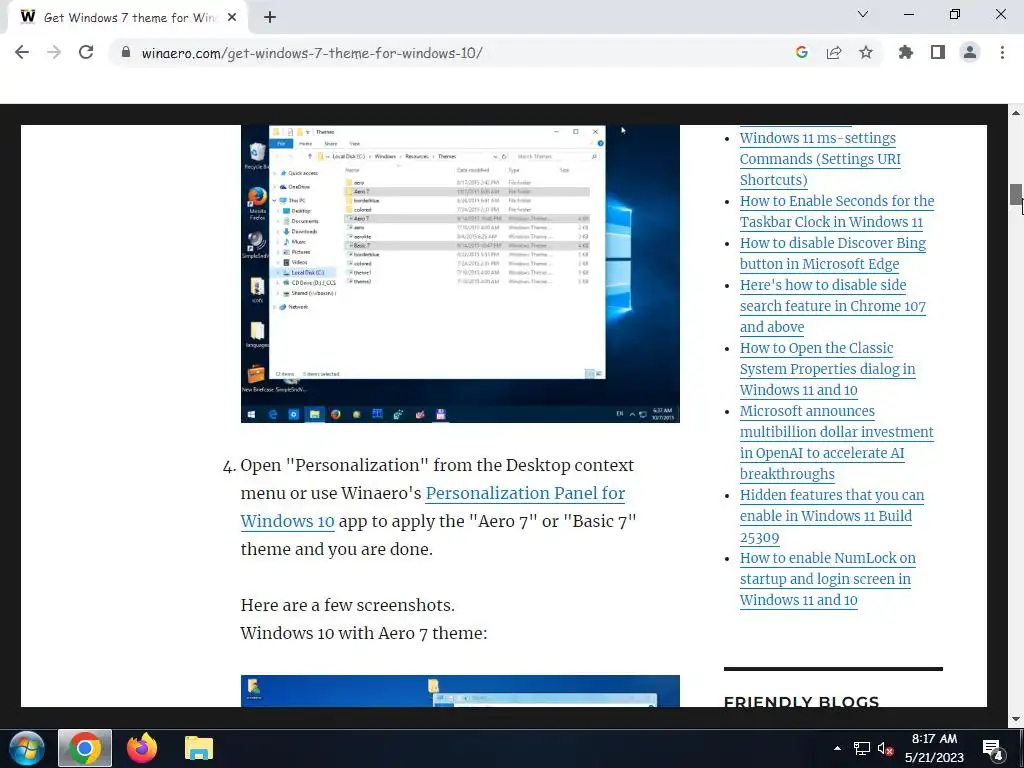Open File Explorer from the taskbar

199,748
